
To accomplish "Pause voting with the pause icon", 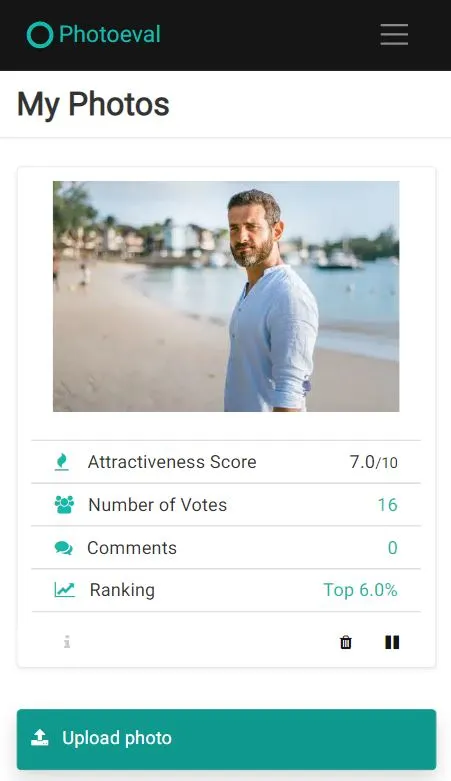I will pos(392,642).
